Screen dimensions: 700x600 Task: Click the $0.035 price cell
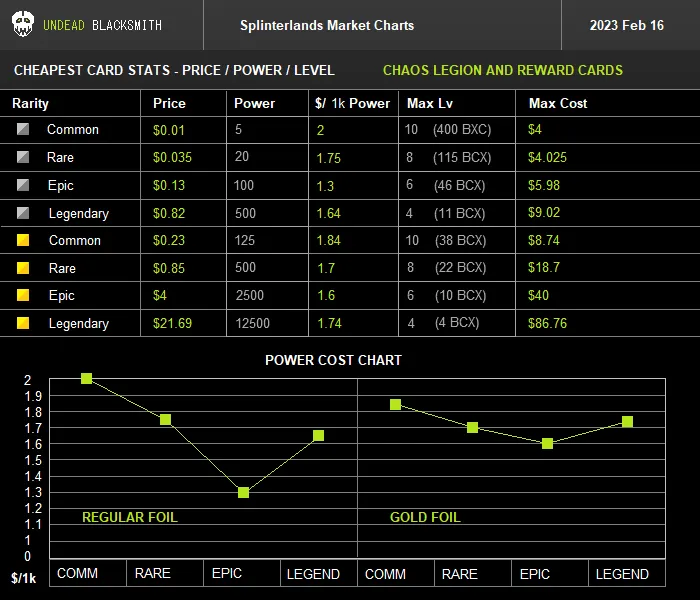[x=172, y=157]
